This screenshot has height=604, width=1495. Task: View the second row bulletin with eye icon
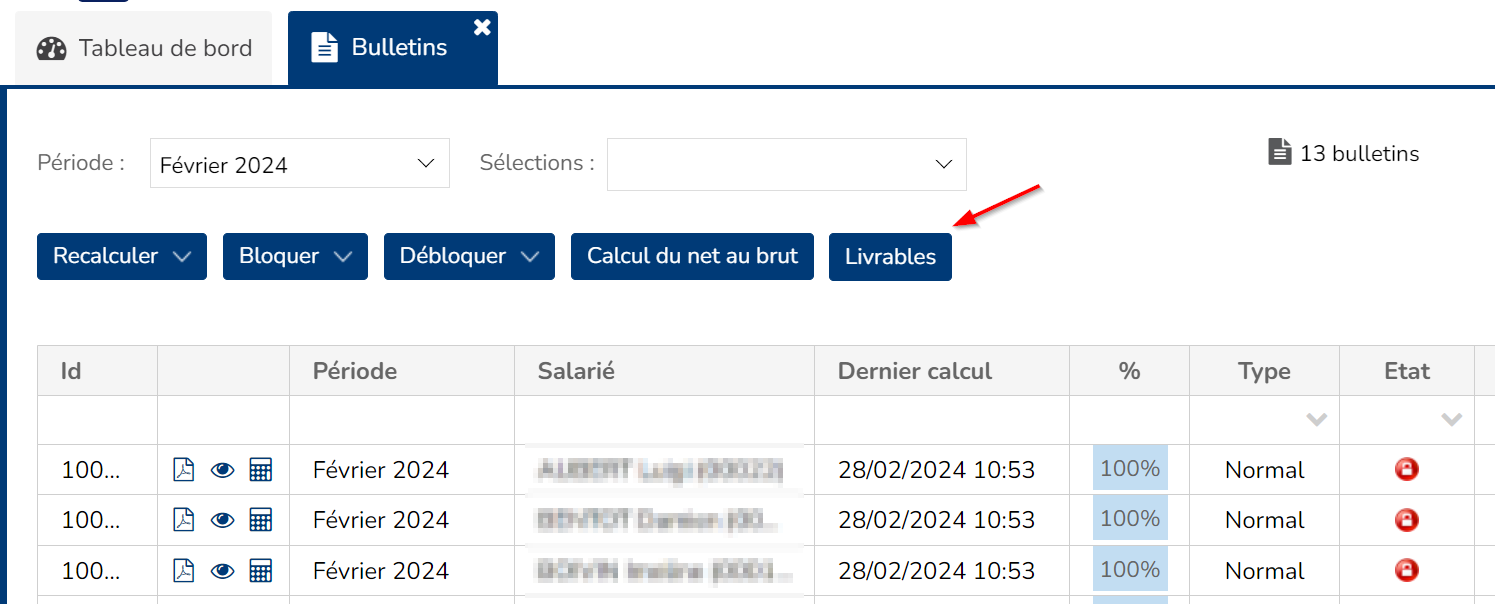222,520
